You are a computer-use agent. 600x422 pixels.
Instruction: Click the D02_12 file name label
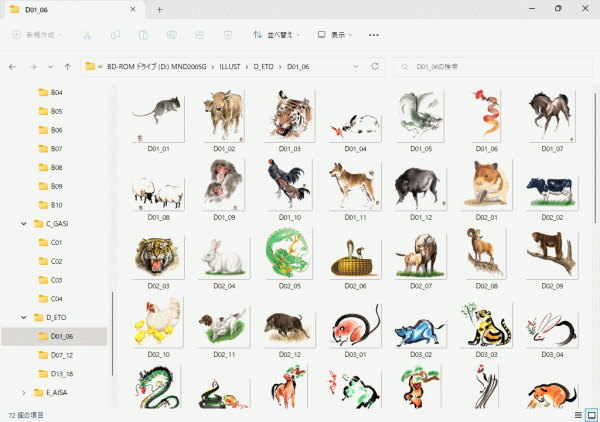click(x=290, y=355)
